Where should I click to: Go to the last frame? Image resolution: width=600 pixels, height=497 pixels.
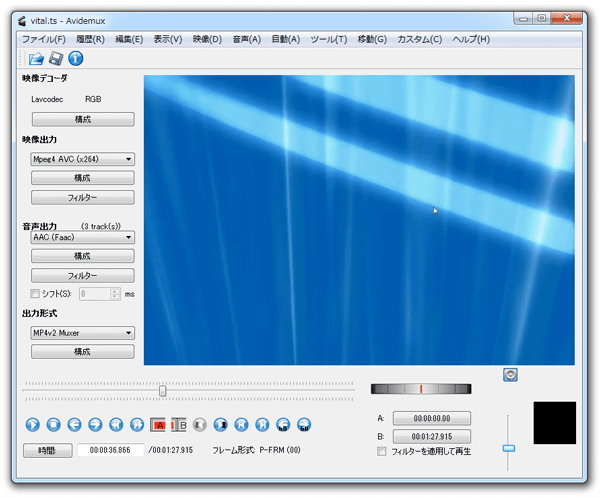[x=262, y=425]
